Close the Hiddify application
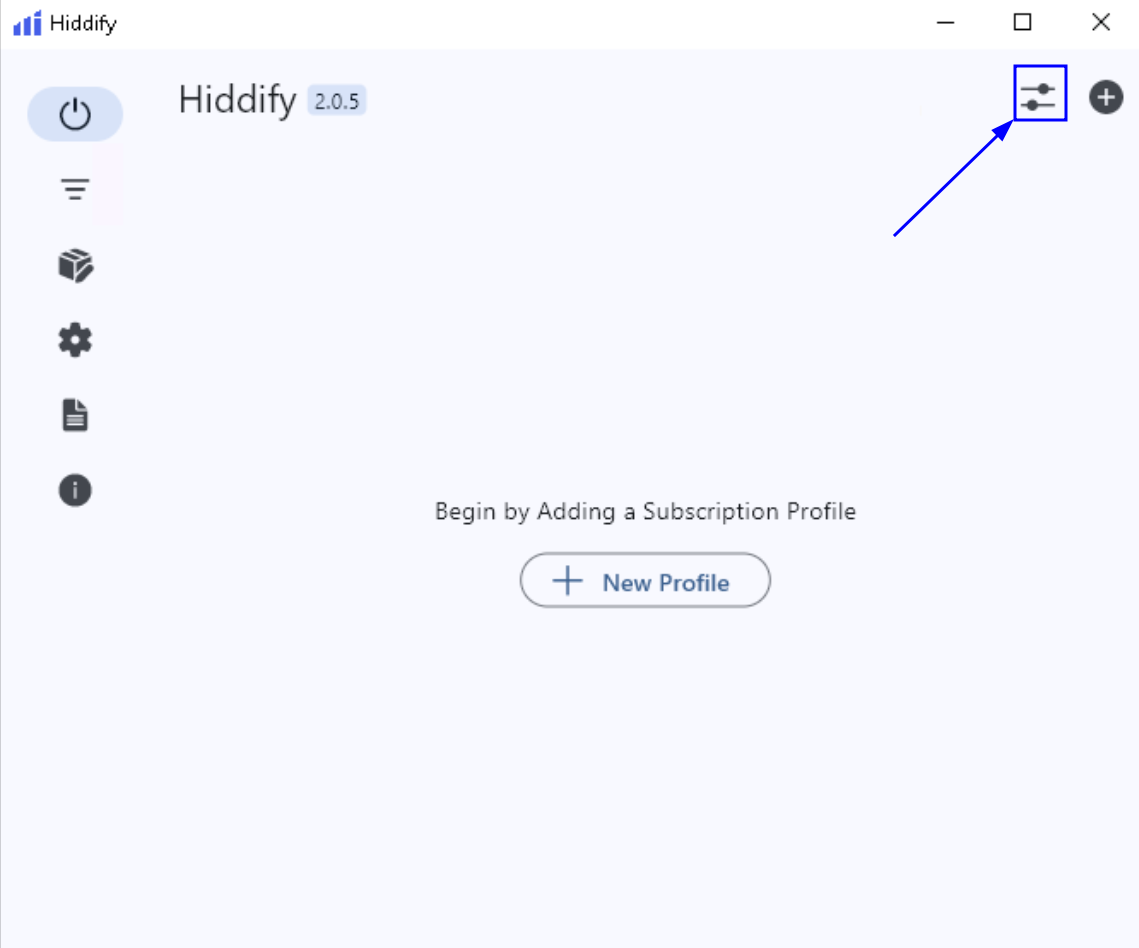Image resolution: width=1139 pixels, height=948 pixels. (1100, 21)
